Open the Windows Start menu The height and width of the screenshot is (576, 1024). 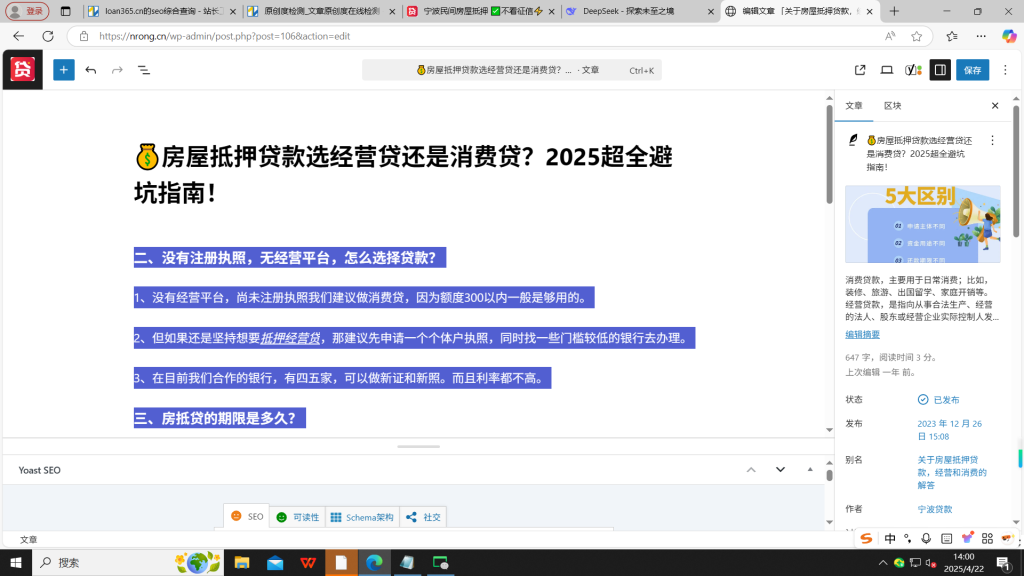tap(16, 562)
